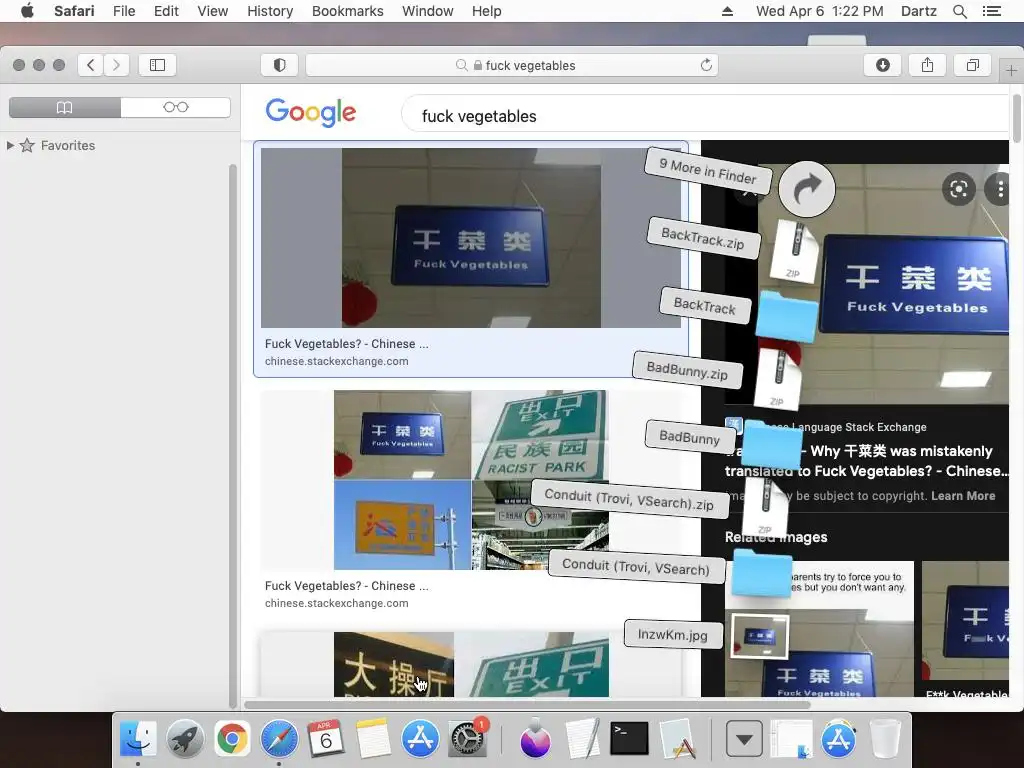Click the Google logo
1024x768 pixels.
[311, 112]
